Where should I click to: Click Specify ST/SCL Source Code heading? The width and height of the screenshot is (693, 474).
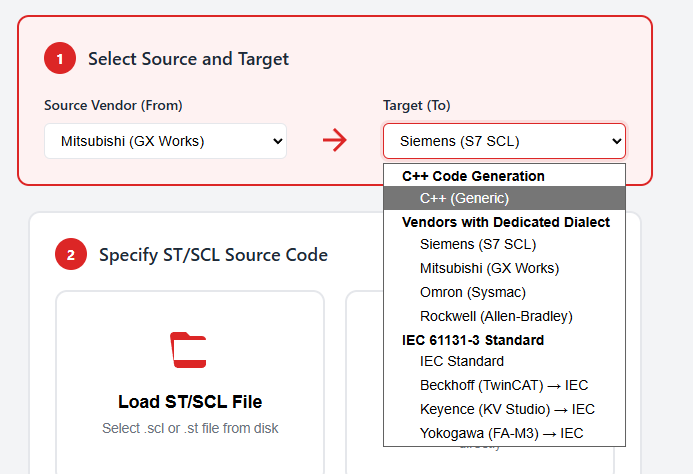click(213, 255)
